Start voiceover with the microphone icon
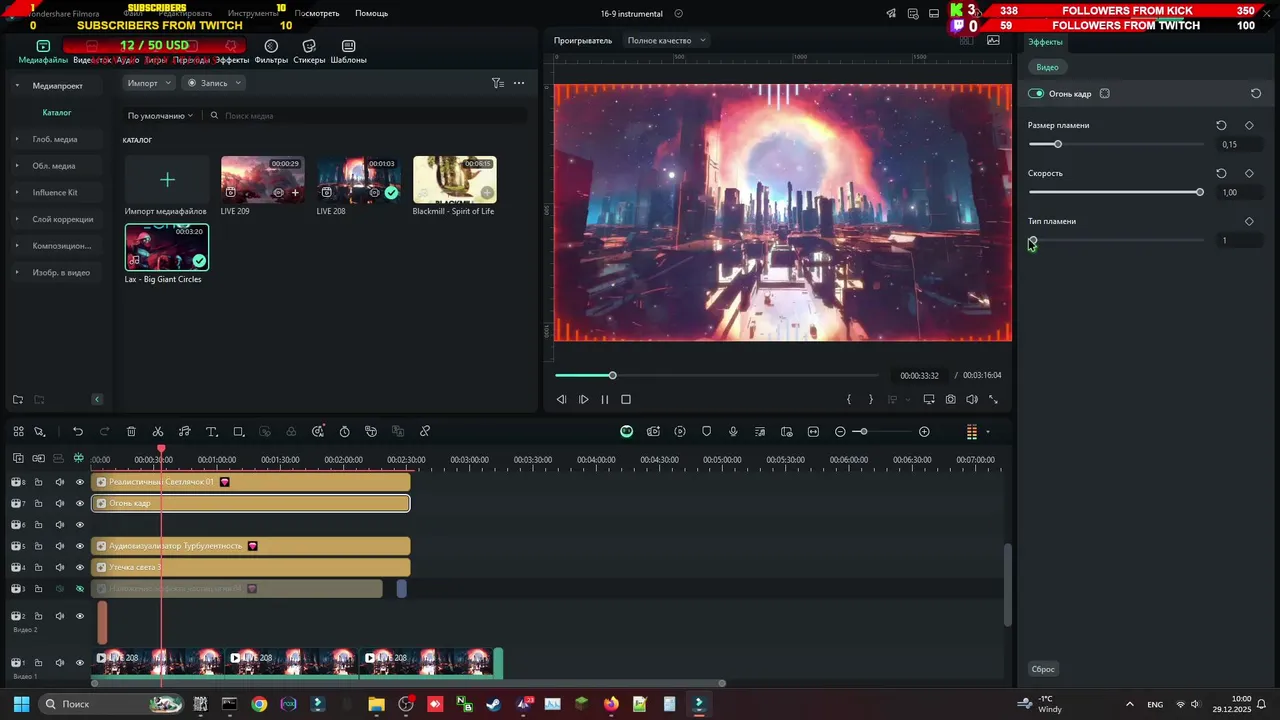 pyautogui.click(x=733, y=432)
